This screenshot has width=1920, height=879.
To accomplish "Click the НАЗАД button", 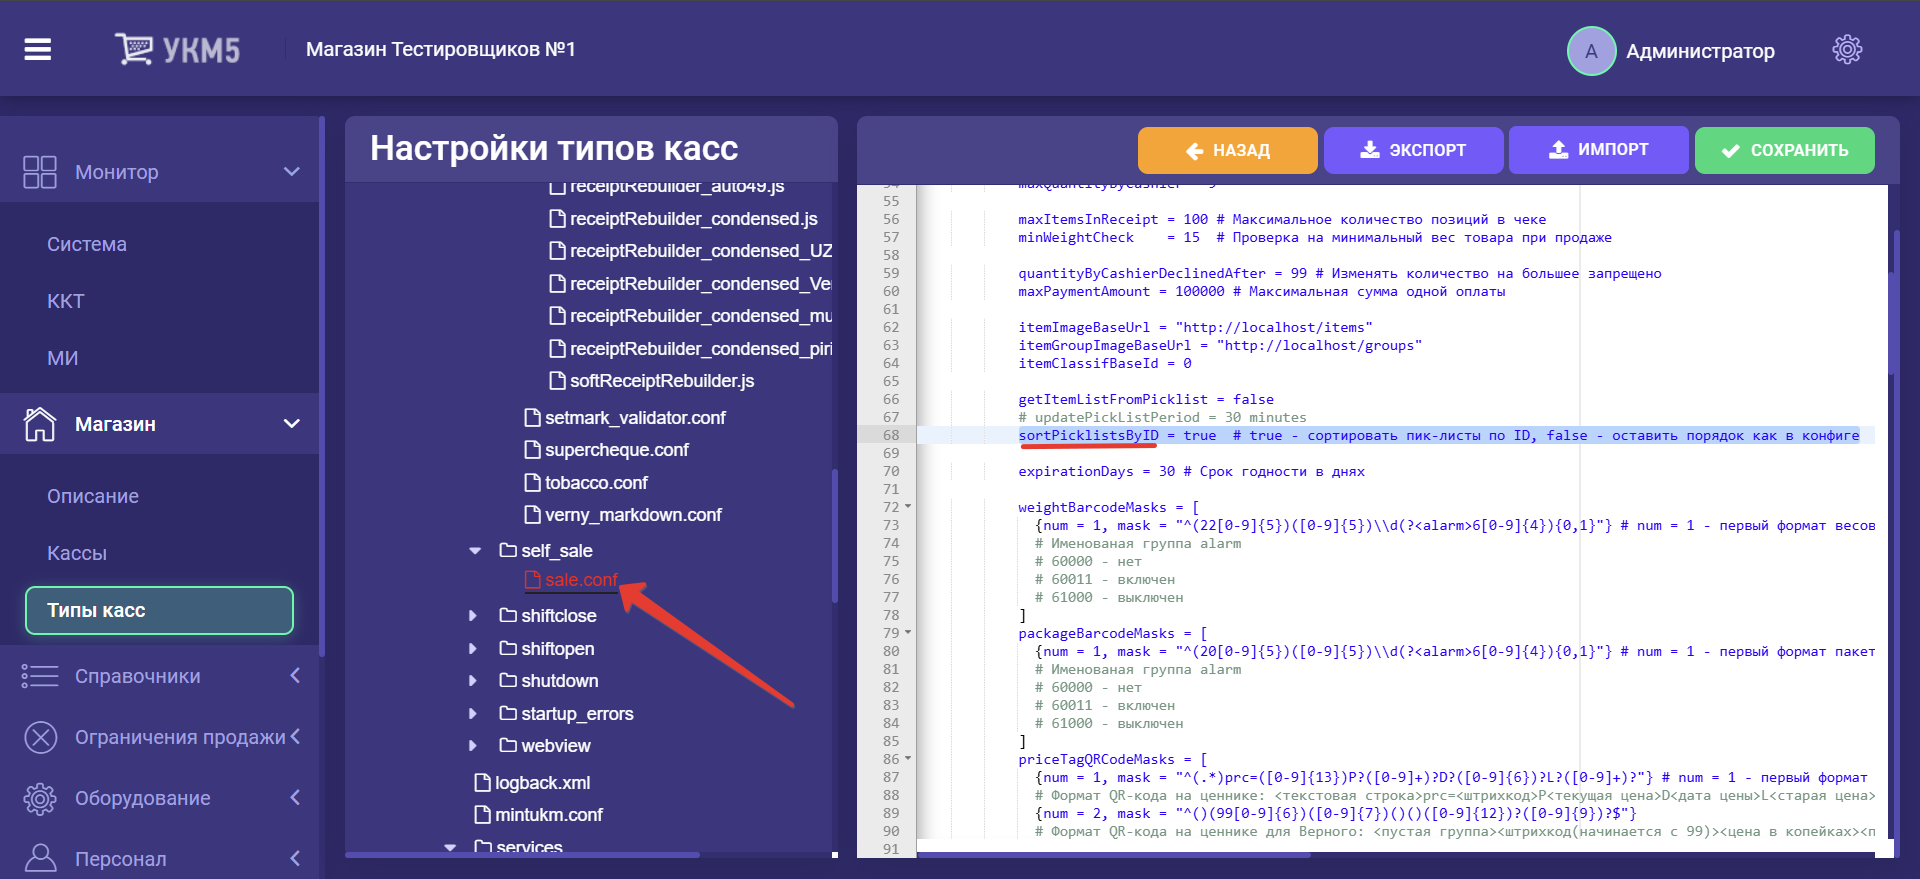I will [1227, 150].
